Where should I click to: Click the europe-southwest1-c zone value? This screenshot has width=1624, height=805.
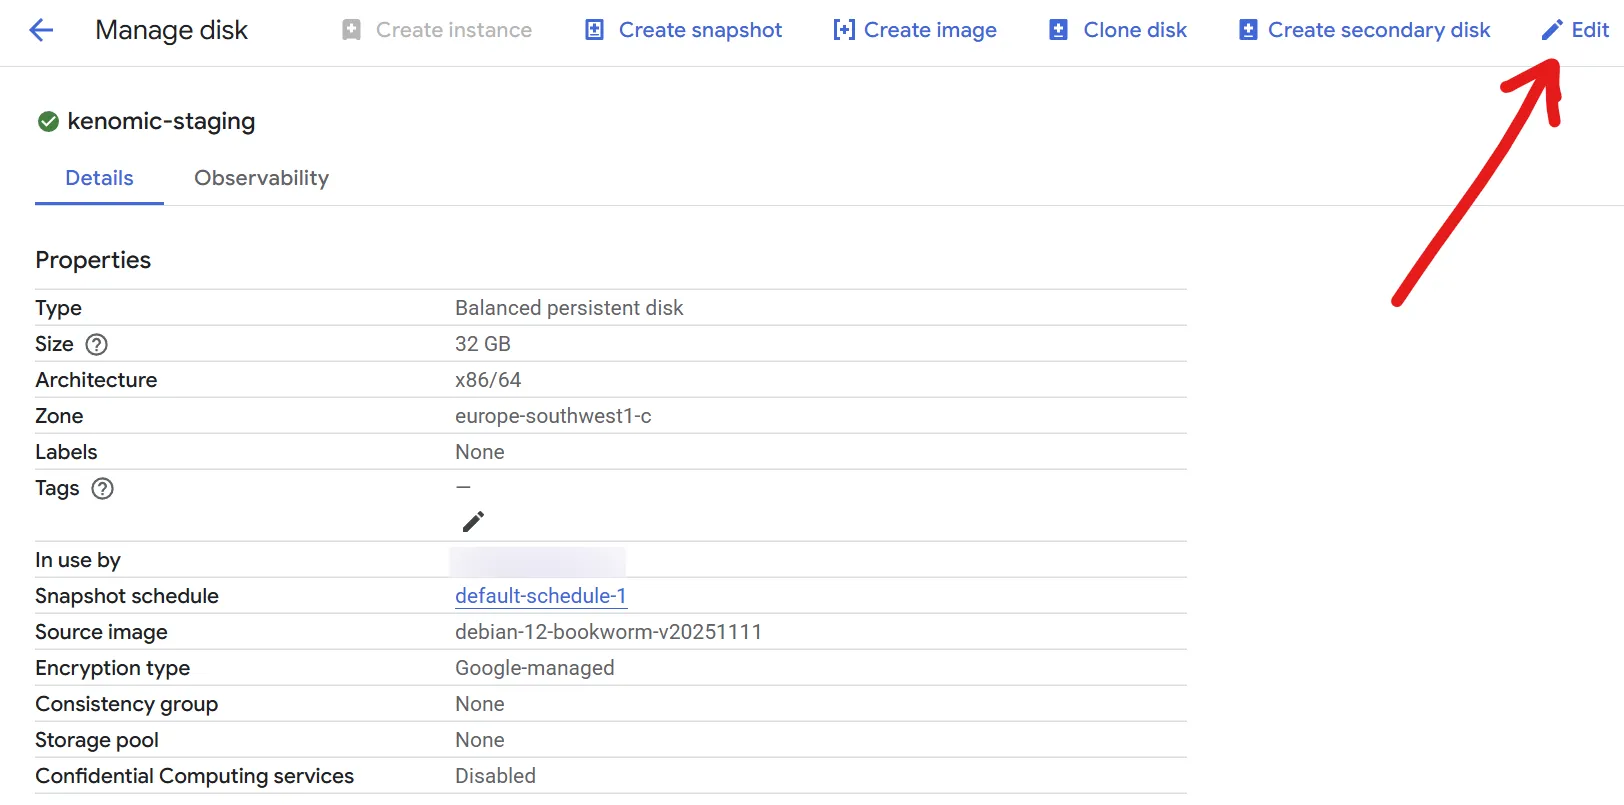(x=553, y=416)
